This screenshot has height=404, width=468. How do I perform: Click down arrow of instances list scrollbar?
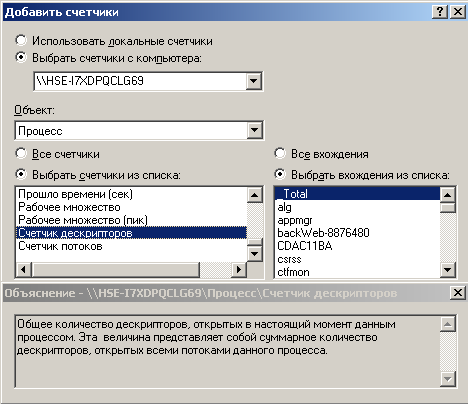pos(448,269)
